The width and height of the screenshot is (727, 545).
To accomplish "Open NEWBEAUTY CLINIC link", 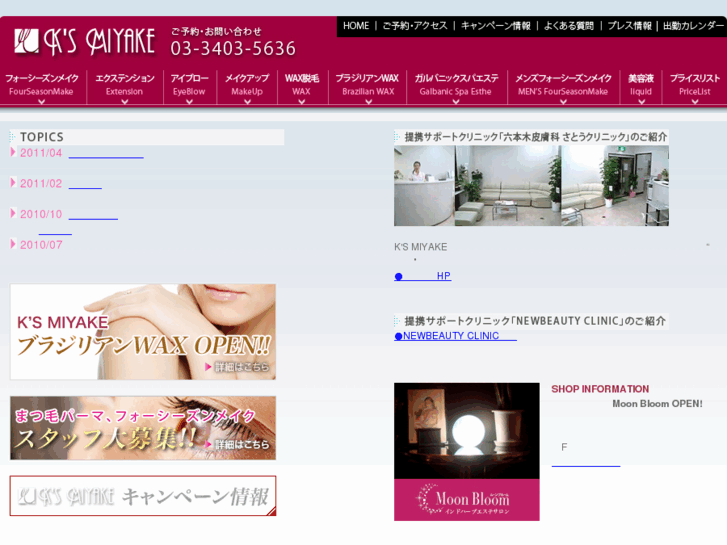I will coord(455,336).
